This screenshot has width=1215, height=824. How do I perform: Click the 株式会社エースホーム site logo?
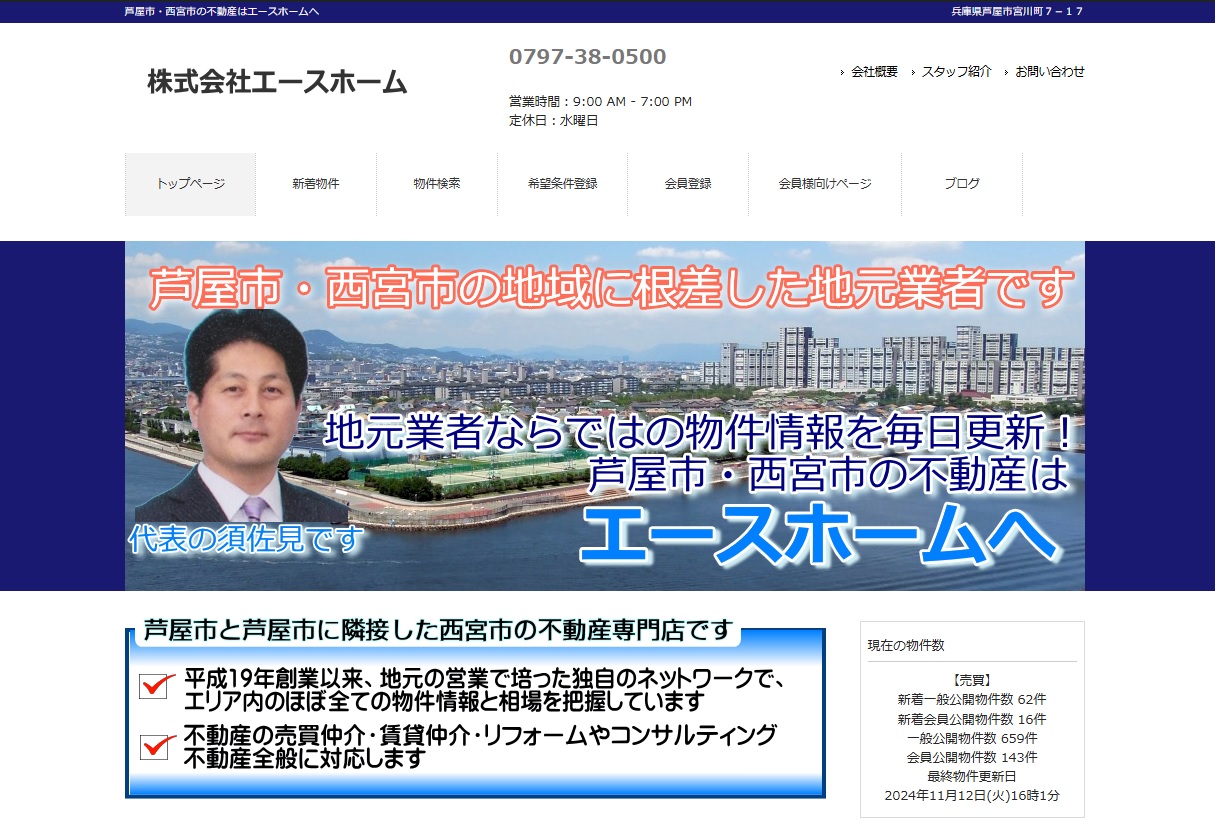(x=277, y=82)
